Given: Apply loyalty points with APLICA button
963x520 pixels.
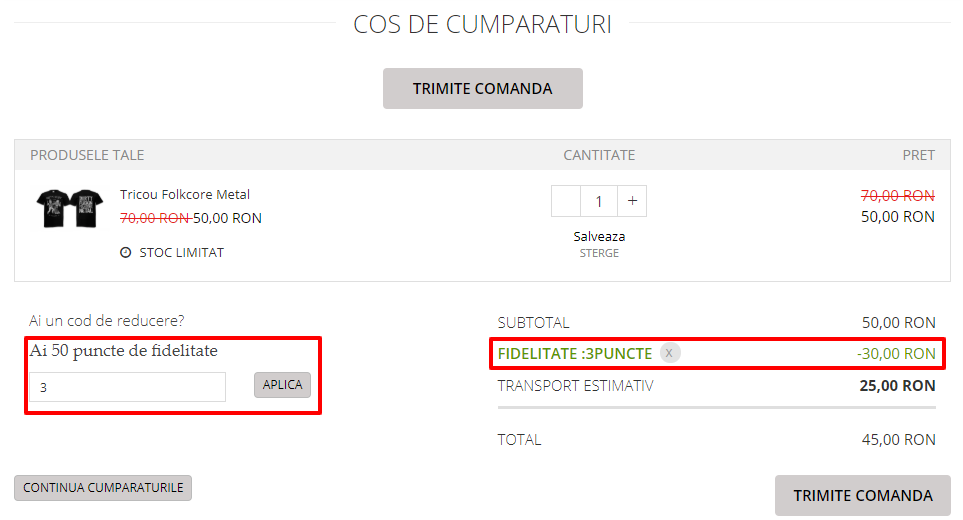Looking at the screenshot, I should point(283,385).
